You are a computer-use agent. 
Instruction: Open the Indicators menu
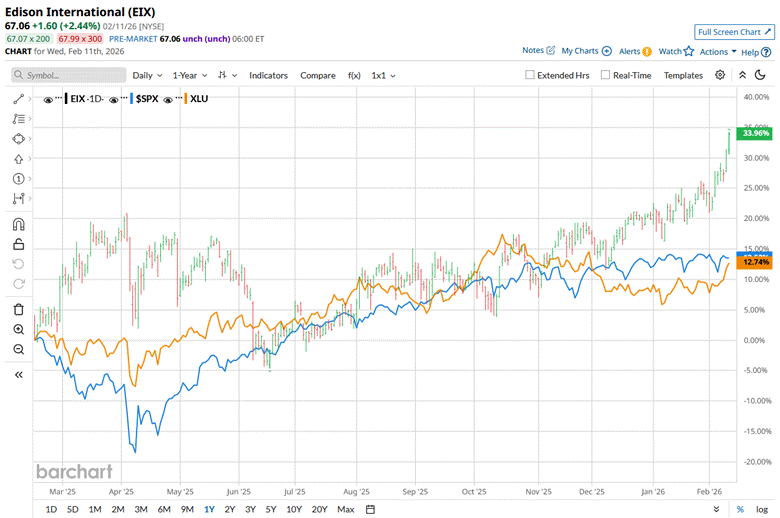pyautogui.click(x=268, y=75)
